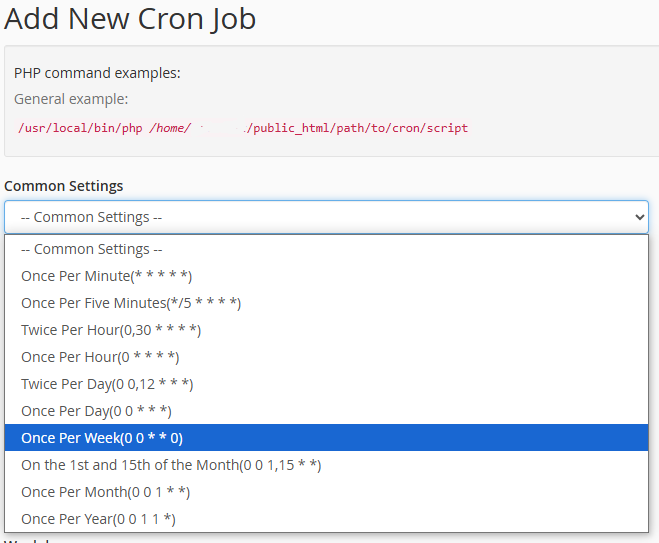
Task: Choose 1st and 15th of the Month option
Action: pos(171,465)
